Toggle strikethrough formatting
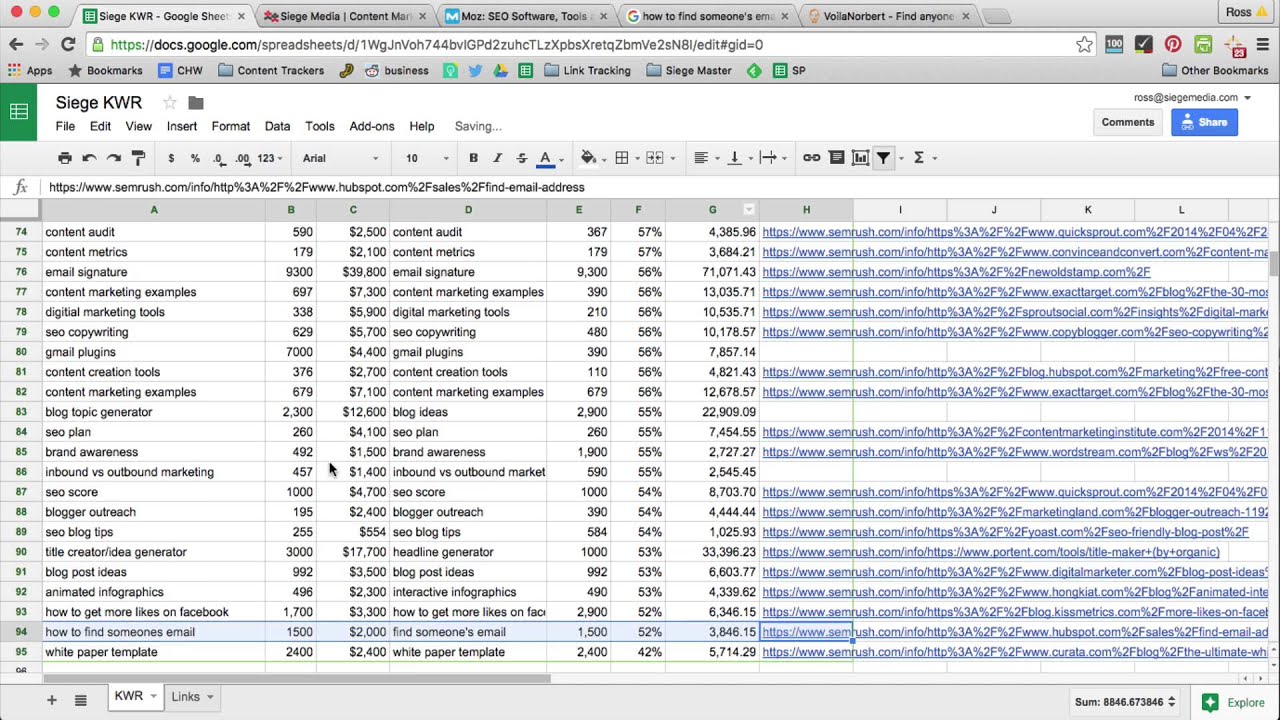Image resolution: width=1280 pixels, height=720 pixels. pyautogui.click(x=521, y=158)
